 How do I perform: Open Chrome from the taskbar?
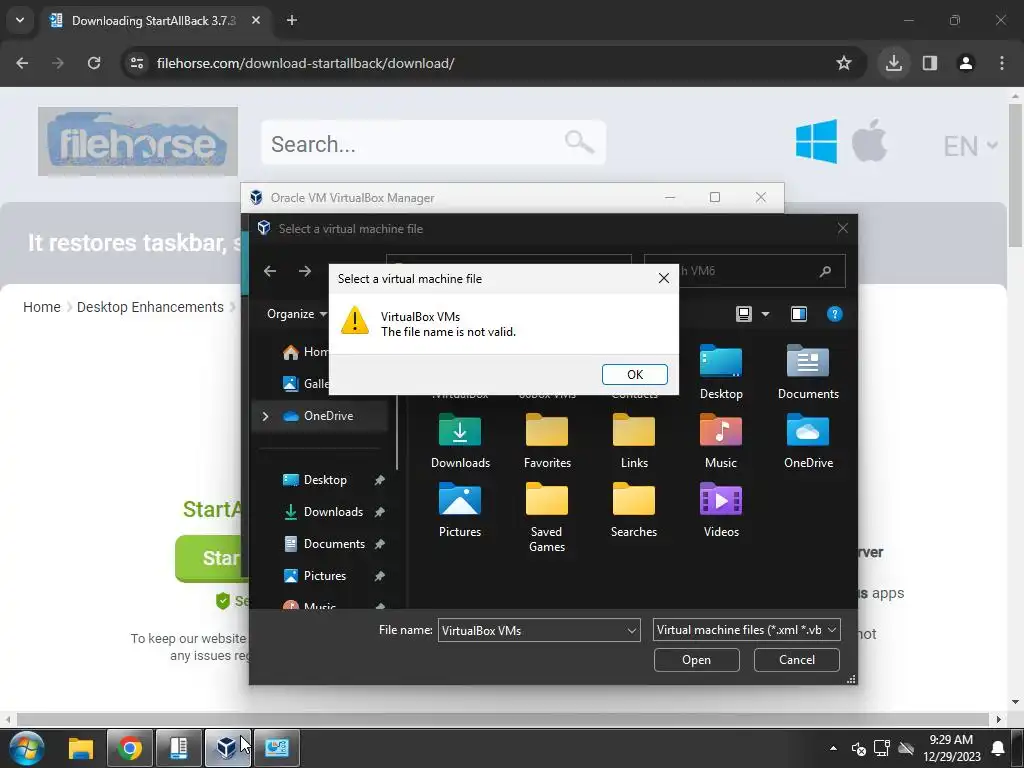(x=129, y=748)
